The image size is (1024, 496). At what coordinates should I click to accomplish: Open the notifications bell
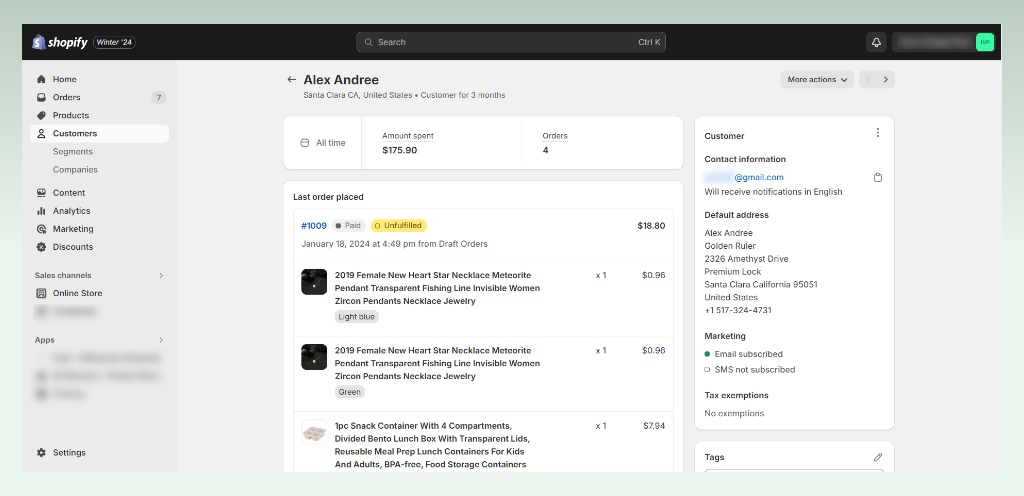(876, 42)
